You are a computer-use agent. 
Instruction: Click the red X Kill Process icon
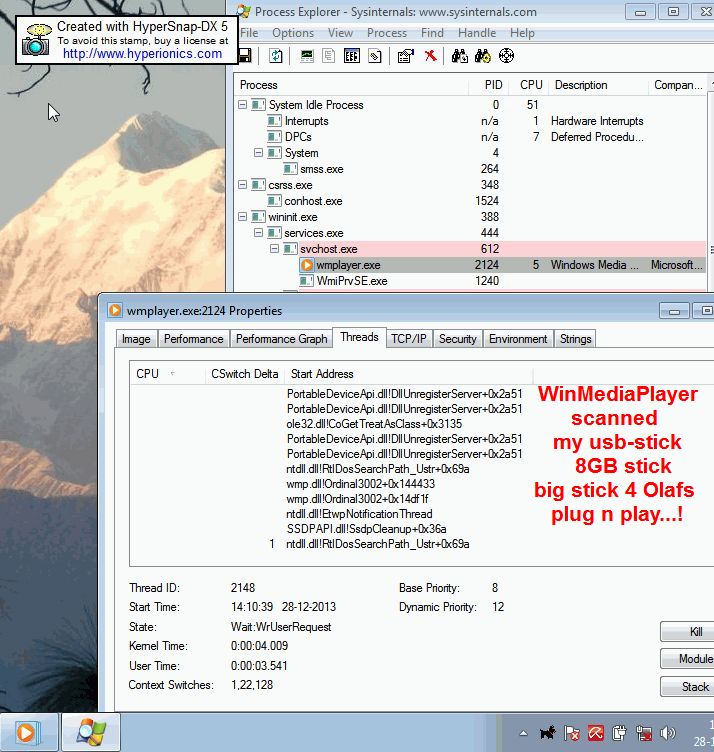click(x=430, y=56)
